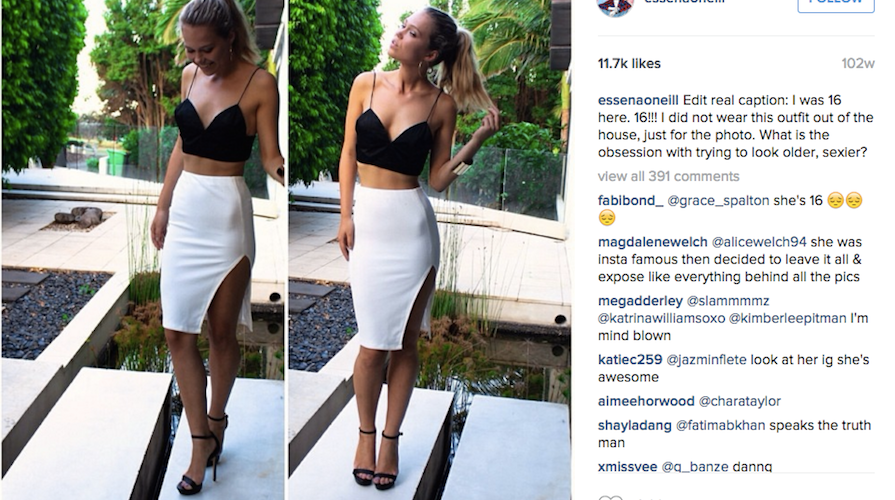Open commenter shayladang profile
Screen dimensions: 895x500
point(635,426)
